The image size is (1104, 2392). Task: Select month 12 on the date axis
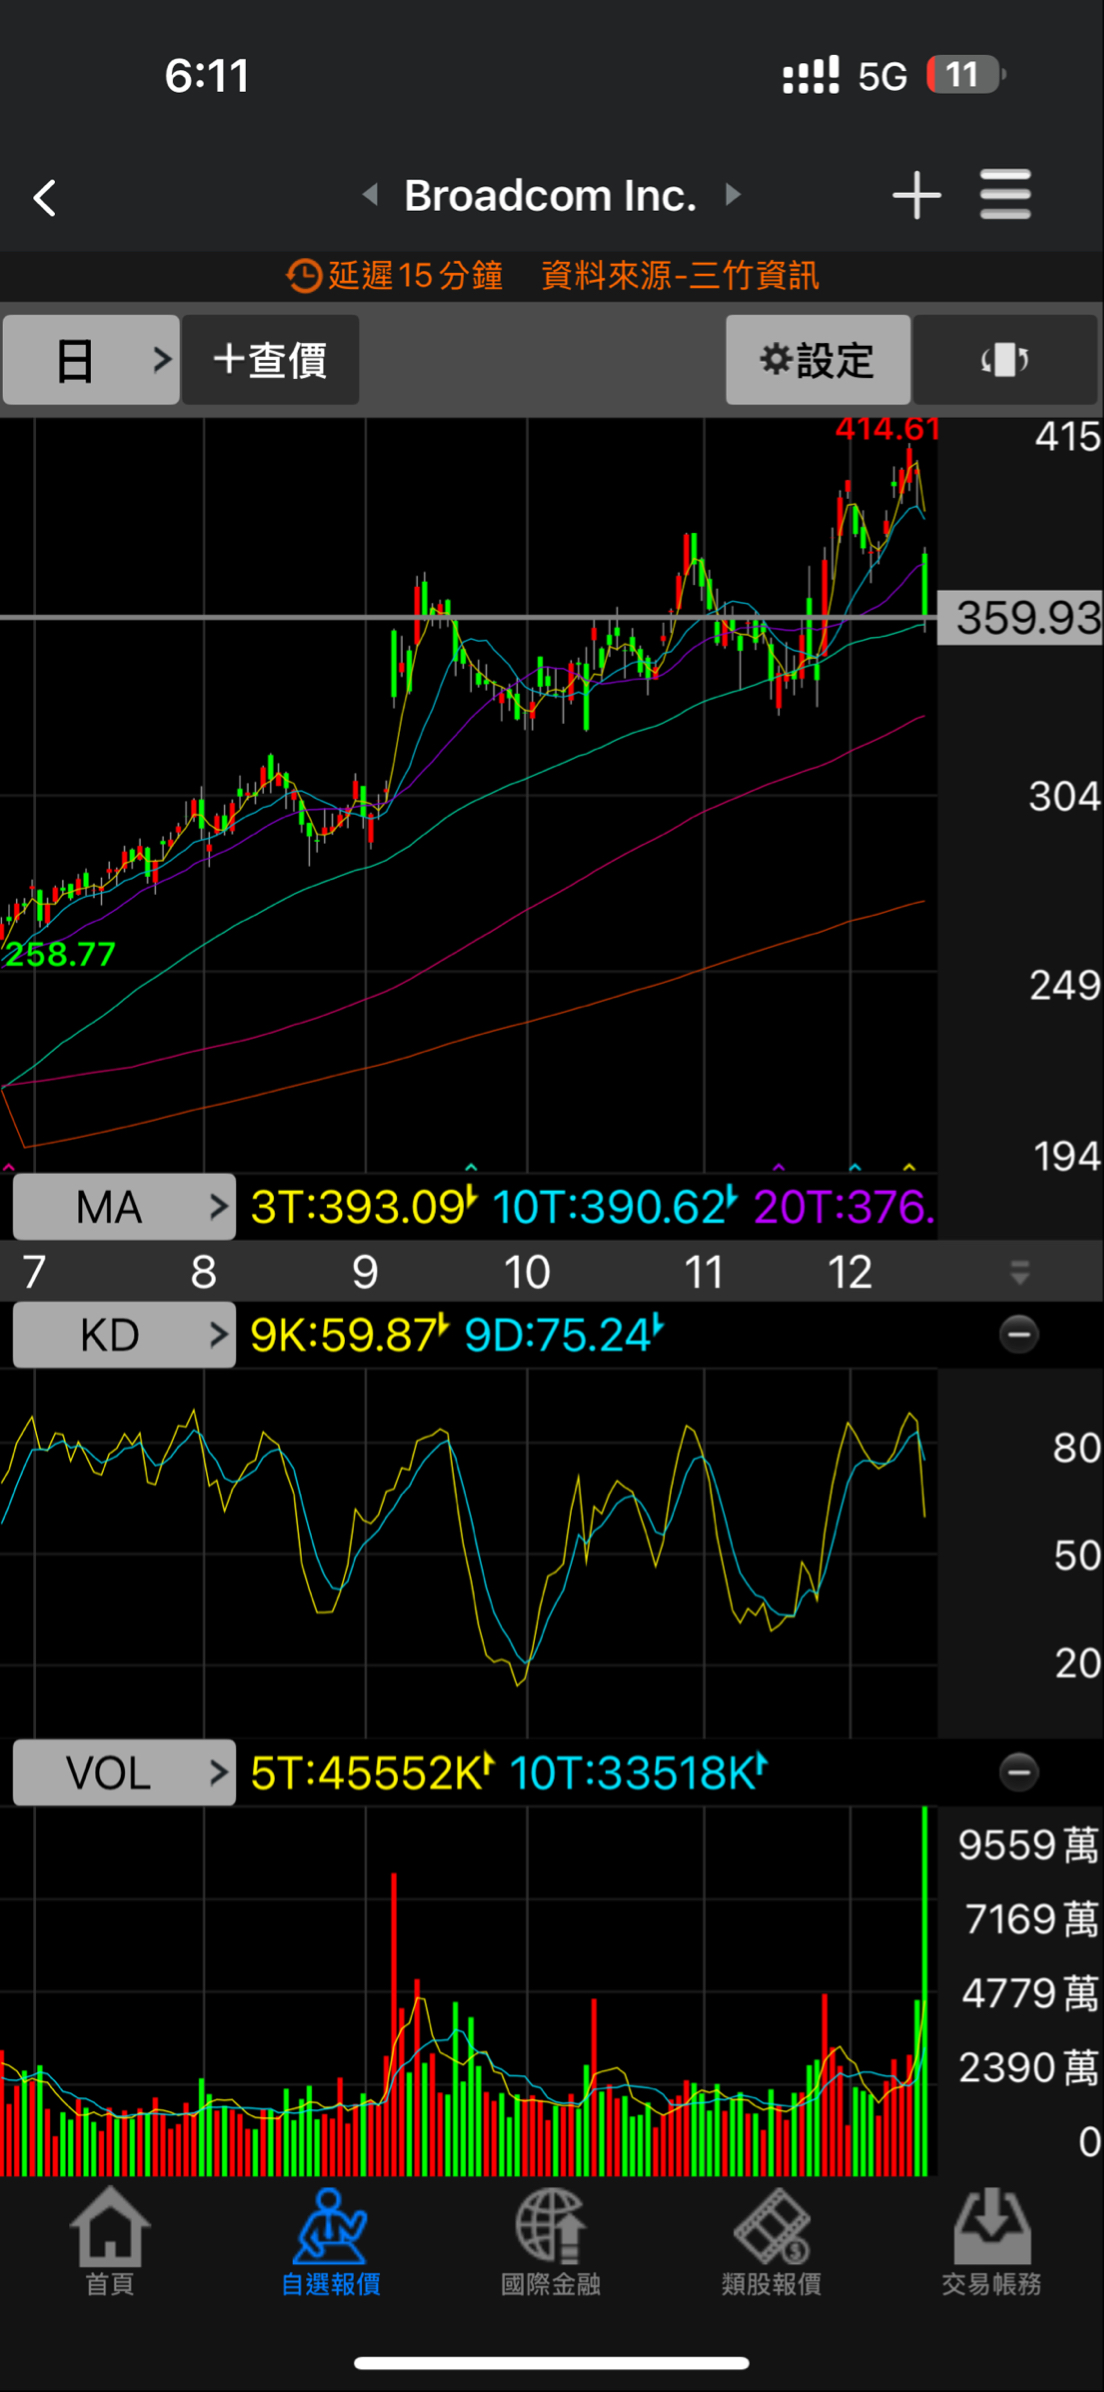(x=850, y=1273)
